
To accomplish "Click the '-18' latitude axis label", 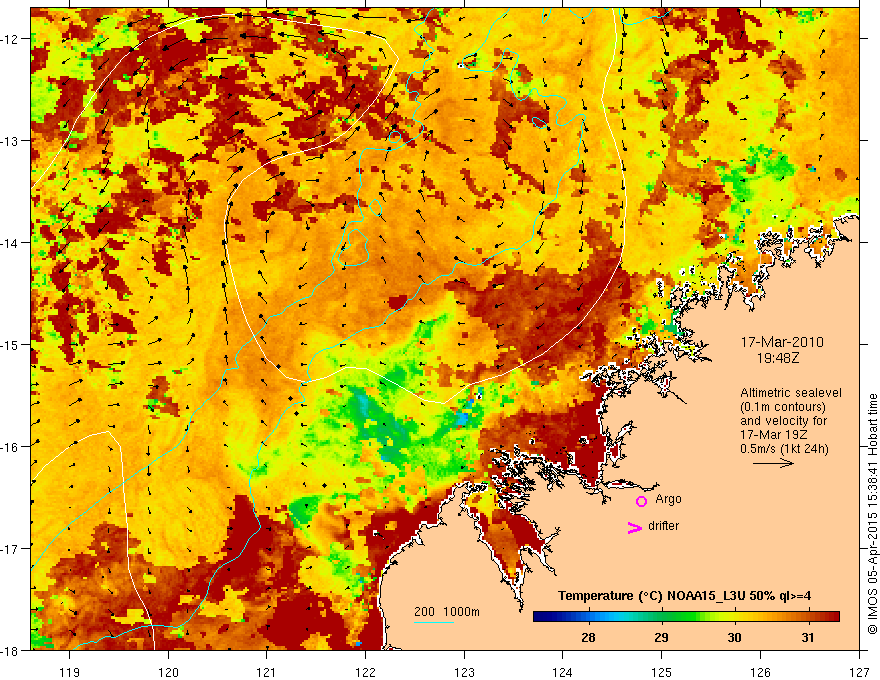I will point(10,650).
